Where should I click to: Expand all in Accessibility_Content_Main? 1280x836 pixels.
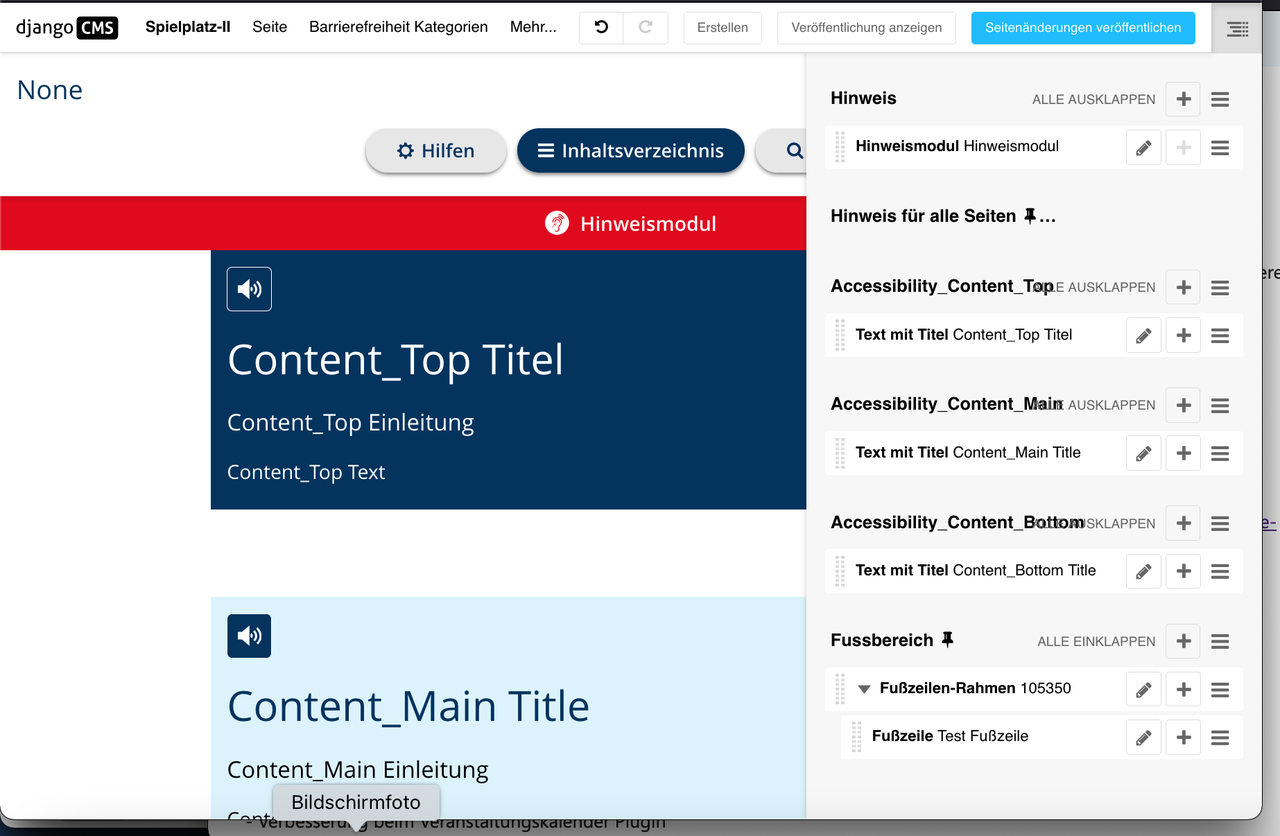(x=1094, y=405)
